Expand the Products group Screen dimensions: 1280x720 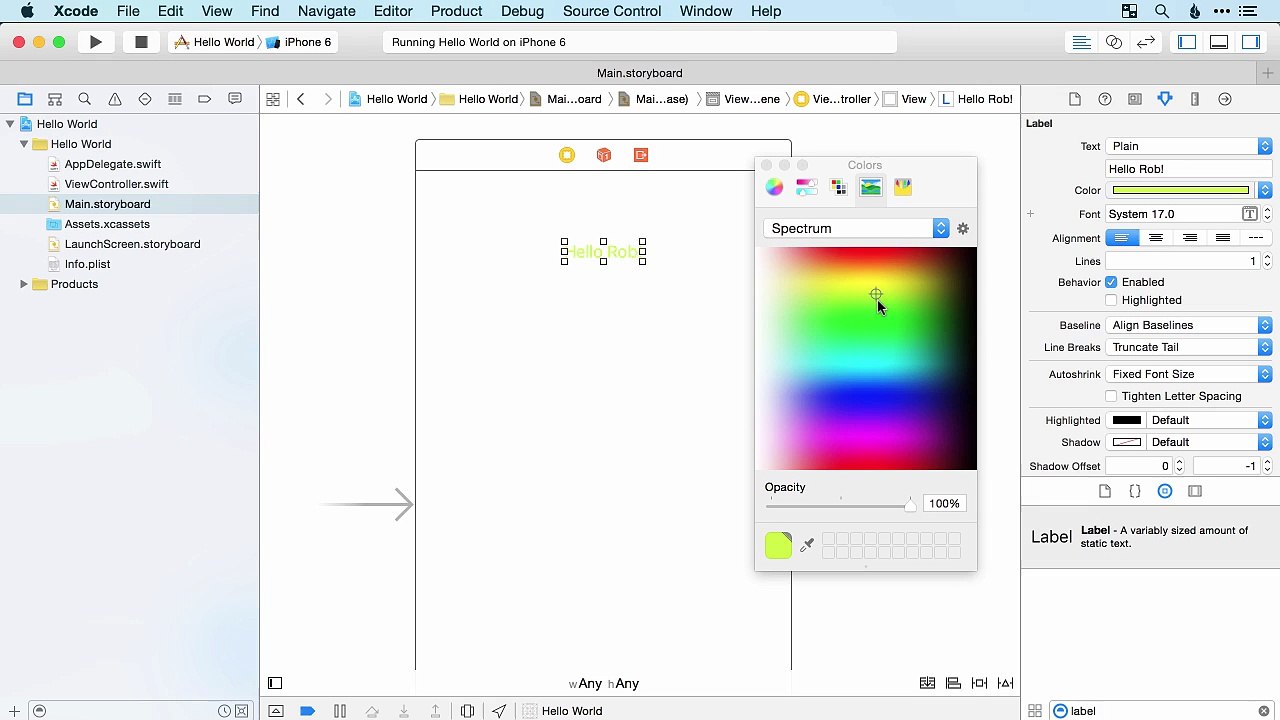(24, 284)
